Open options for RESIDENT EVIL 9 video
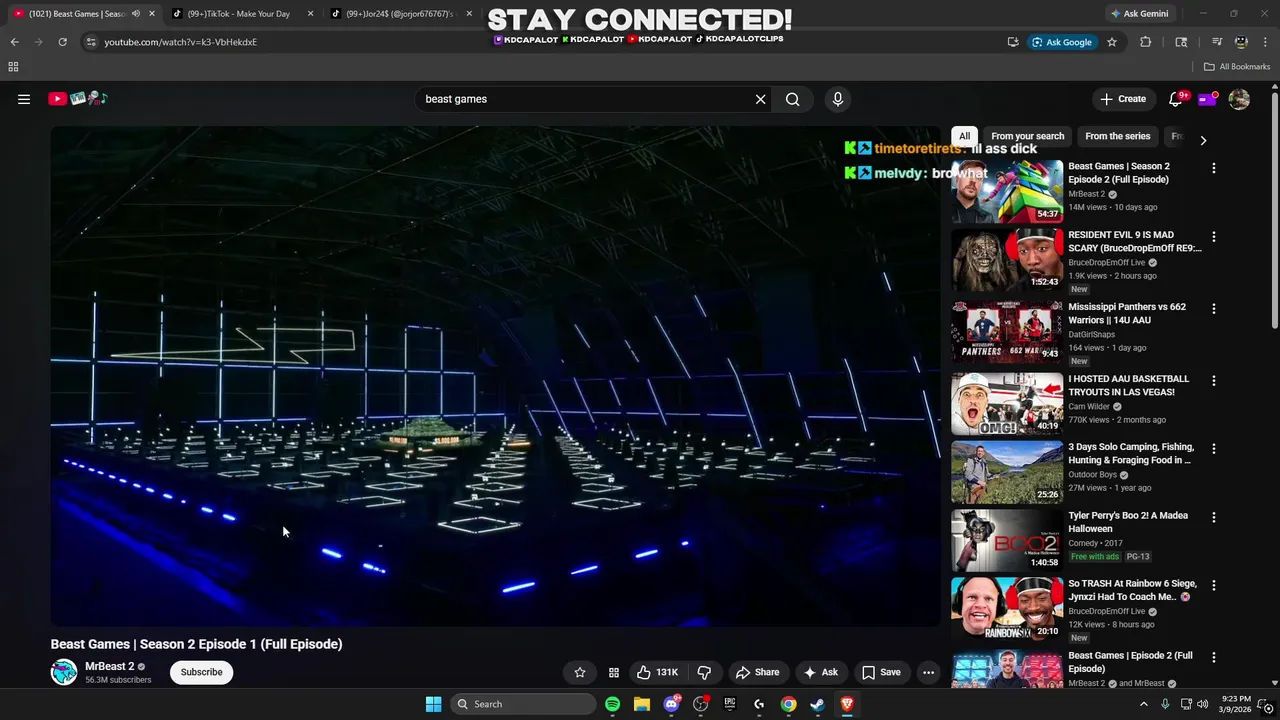This screenshot has height=720, width=1280. pos(1214,237)
